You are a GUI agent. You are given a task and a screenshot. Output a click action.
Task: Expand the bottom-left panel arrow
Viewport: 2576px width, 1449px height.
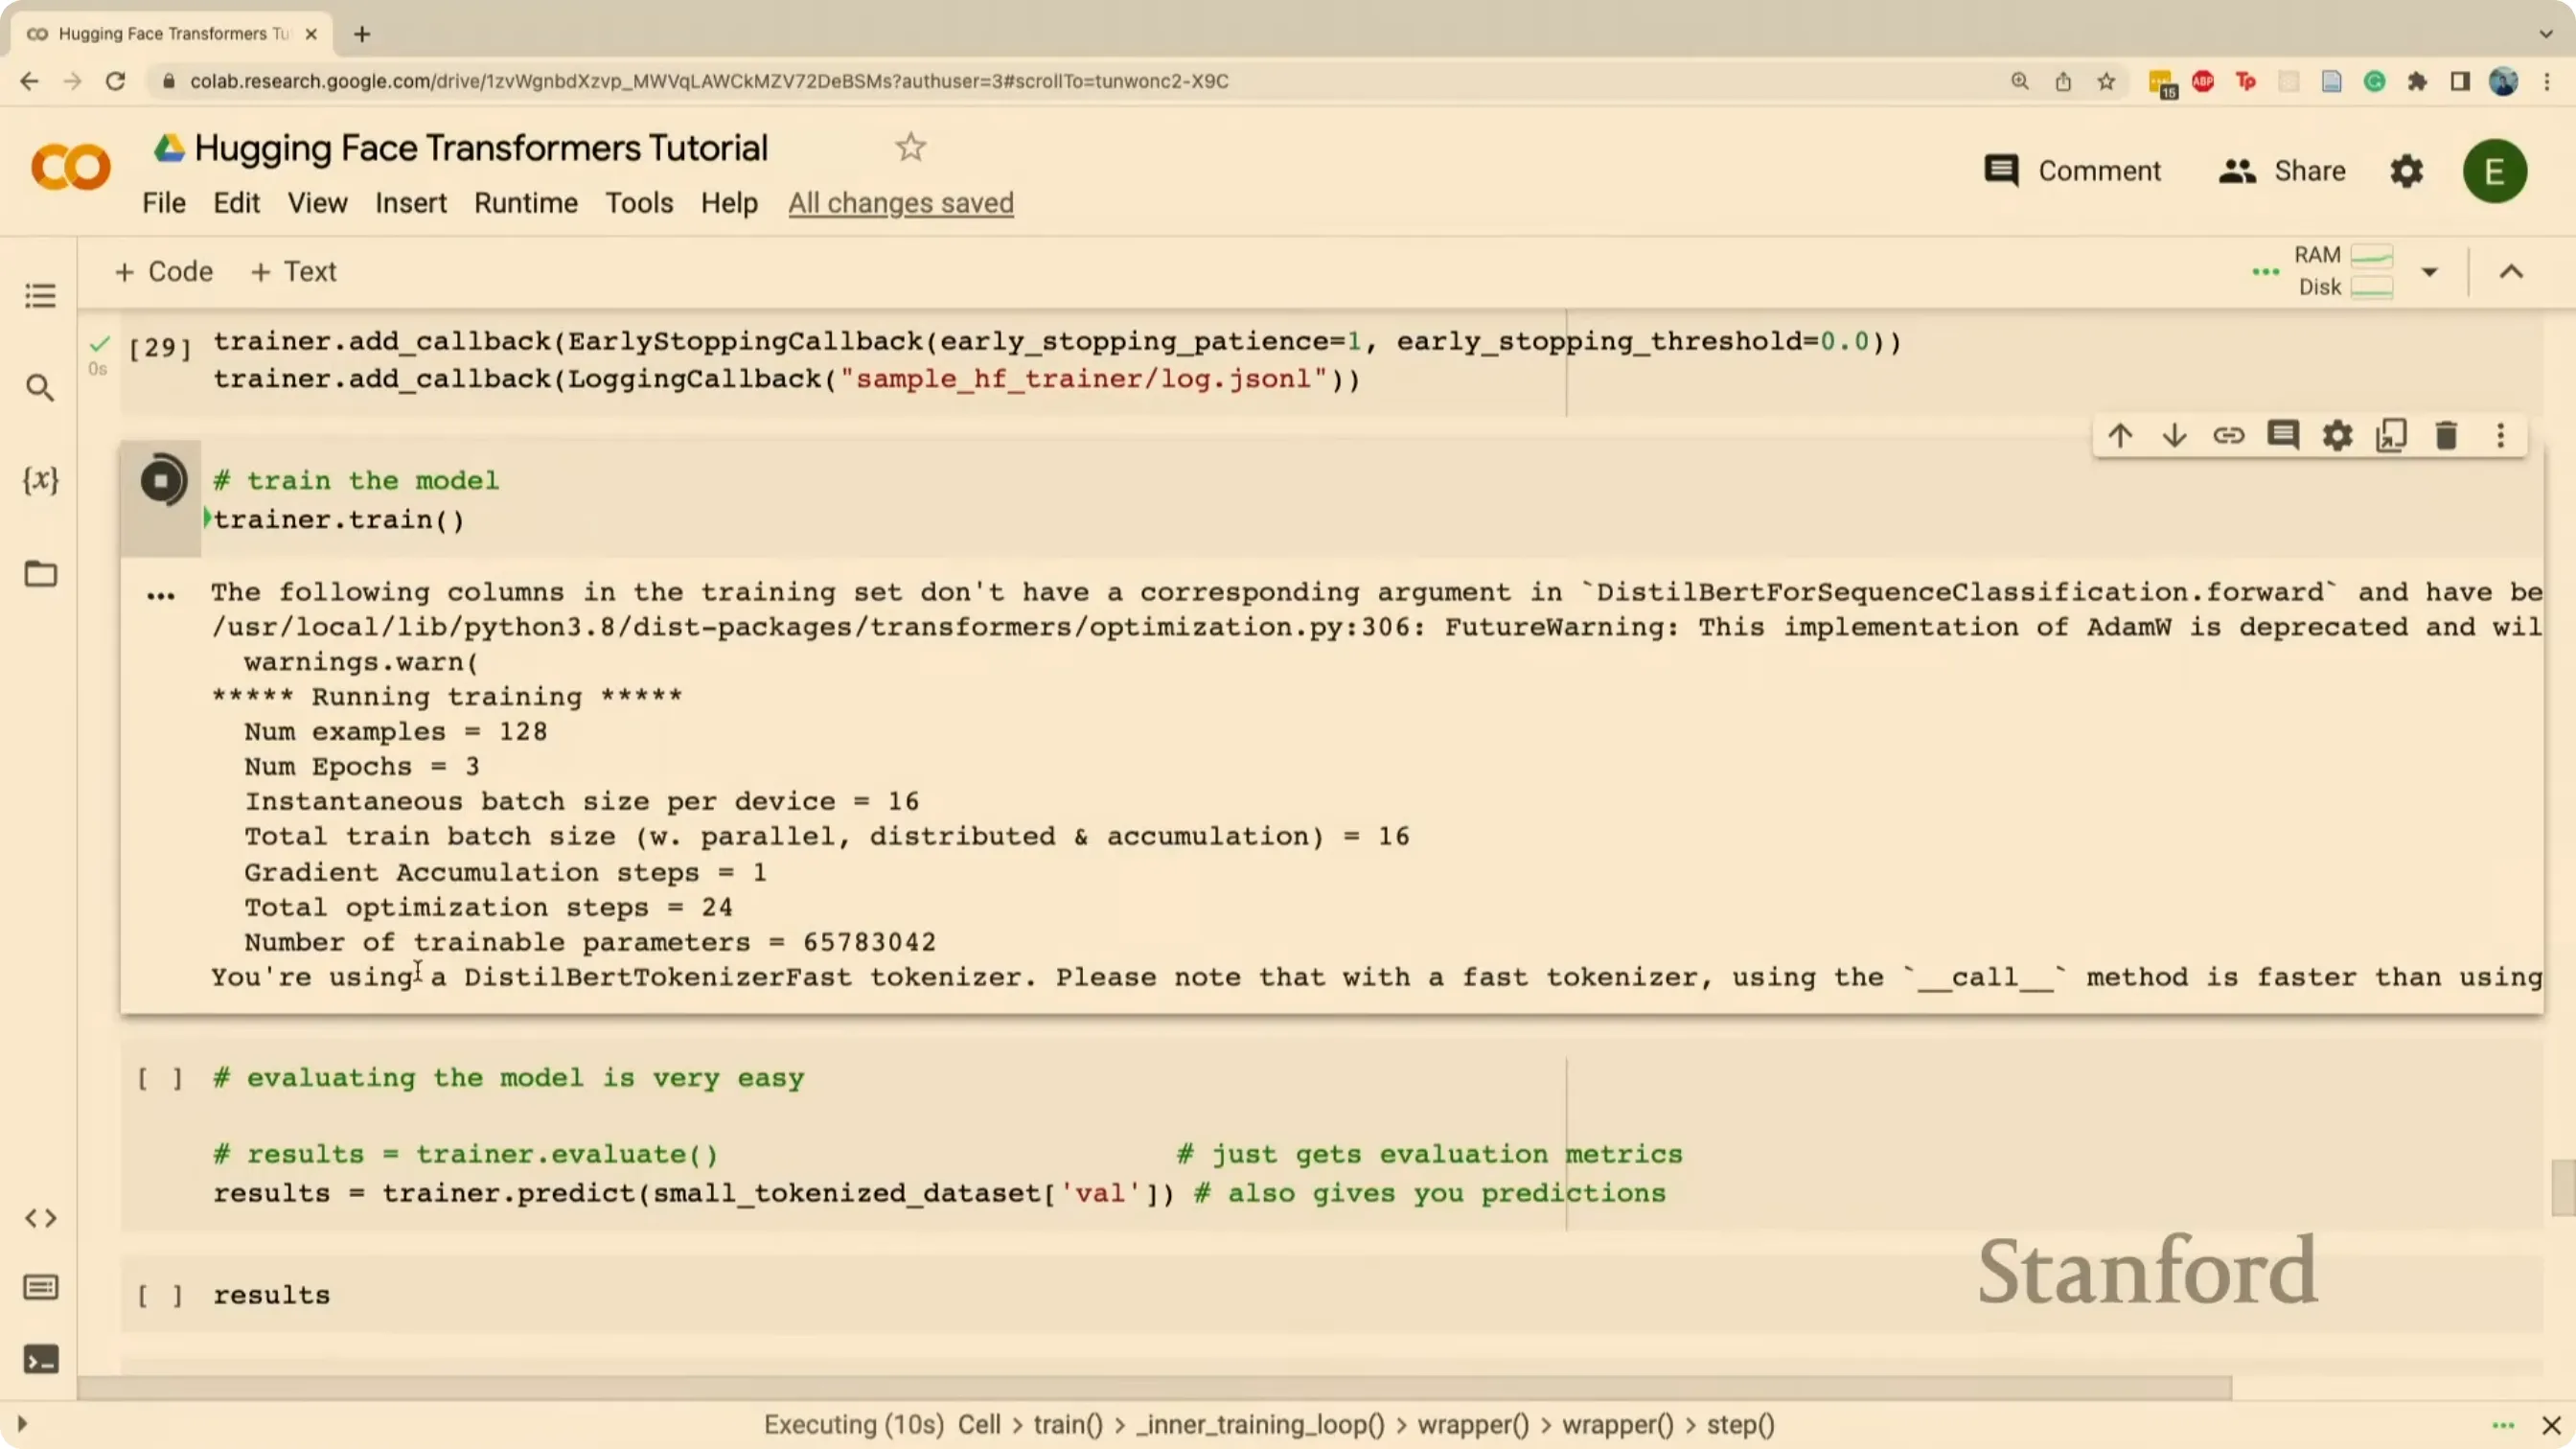(x=22, y=1423)
